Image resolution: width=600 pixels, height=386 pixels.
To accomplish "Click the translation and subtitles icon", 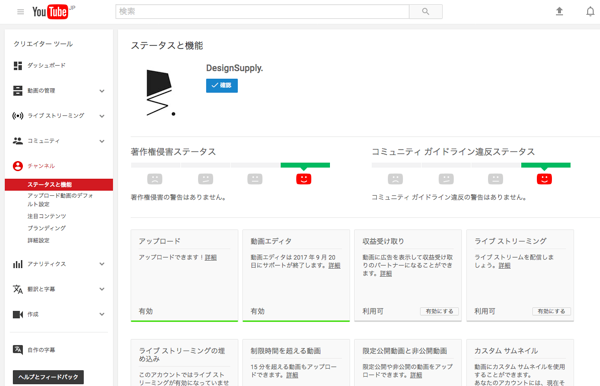I will pos(18,289).
